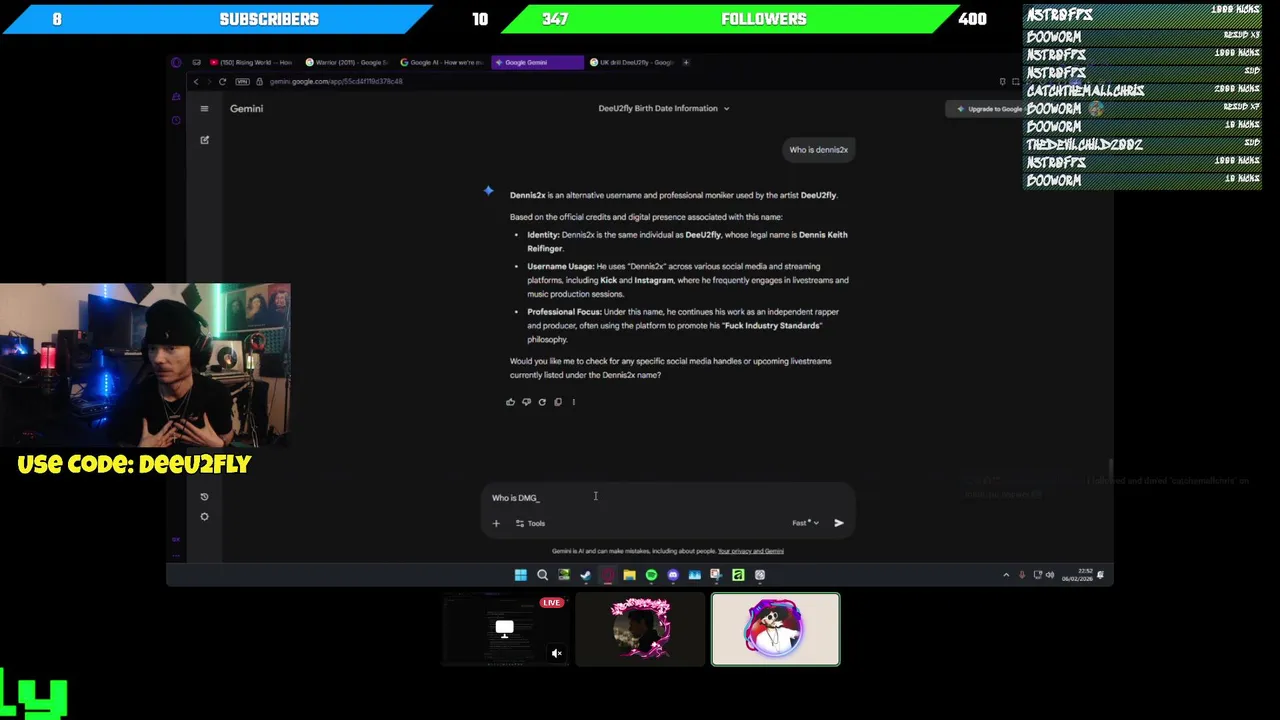Regenerate the Gemini response
Viewport: 1280px width, 720px height.
(542, 402)
